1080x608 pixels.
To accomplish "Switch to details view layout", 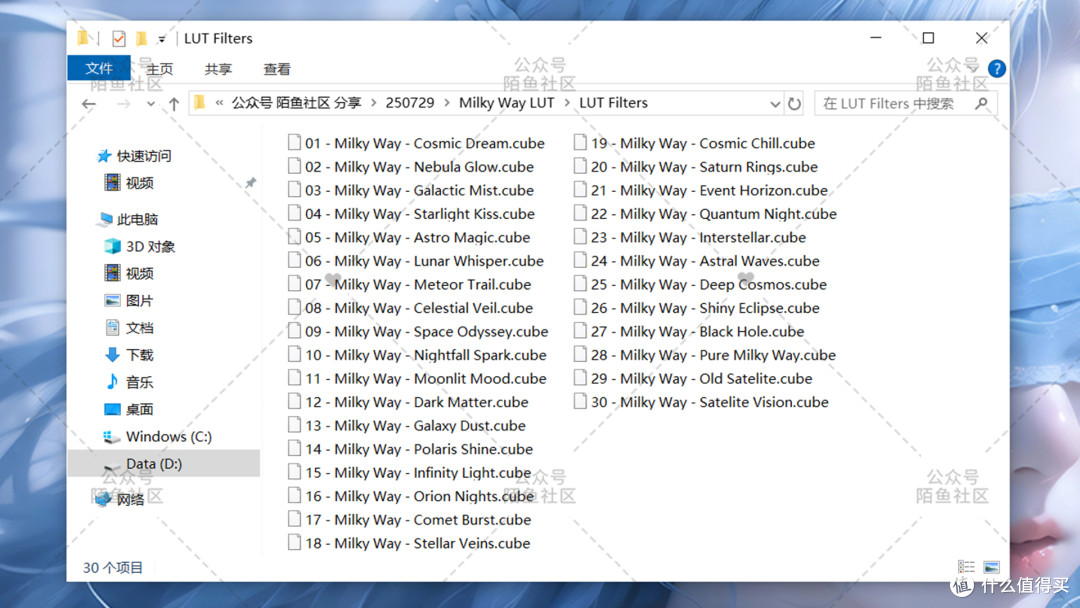I will [x=966, y=567].
